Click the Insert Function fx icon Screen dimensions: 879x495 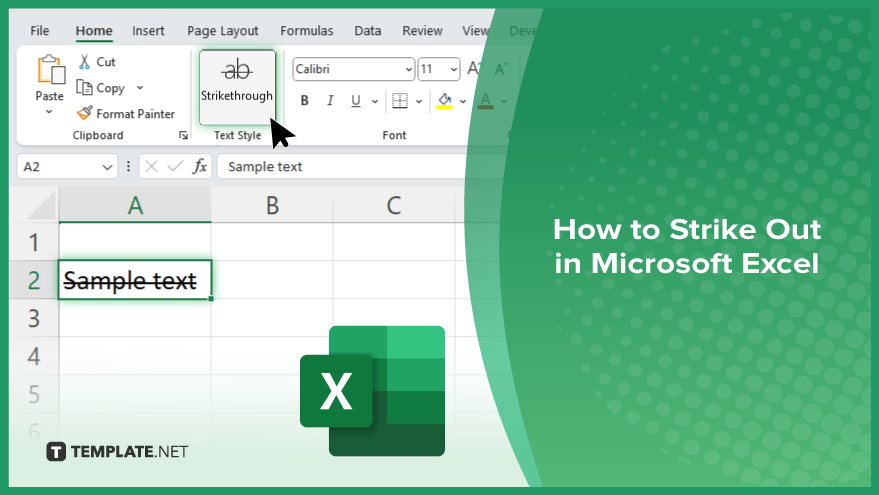click(200, 166)
